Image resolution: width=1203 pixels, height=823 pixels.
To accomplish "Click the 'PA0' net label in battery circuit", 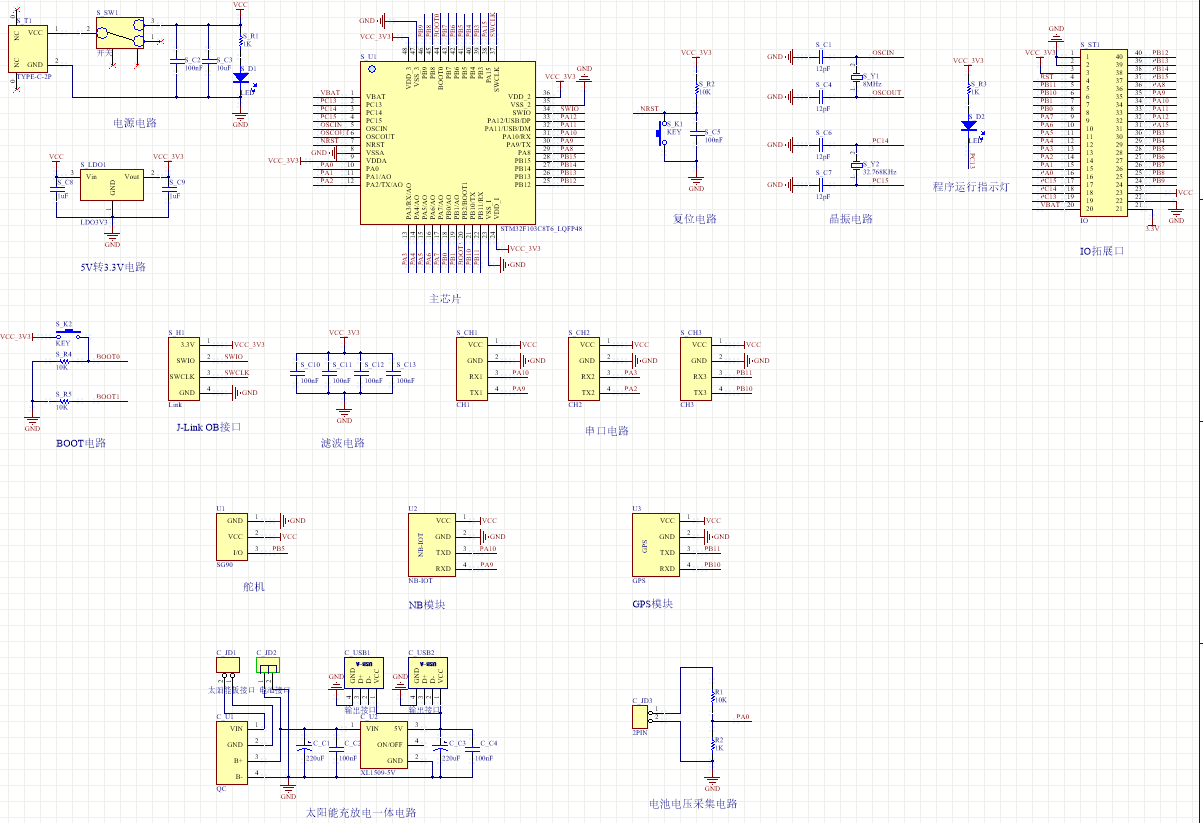I will point(743,716).
